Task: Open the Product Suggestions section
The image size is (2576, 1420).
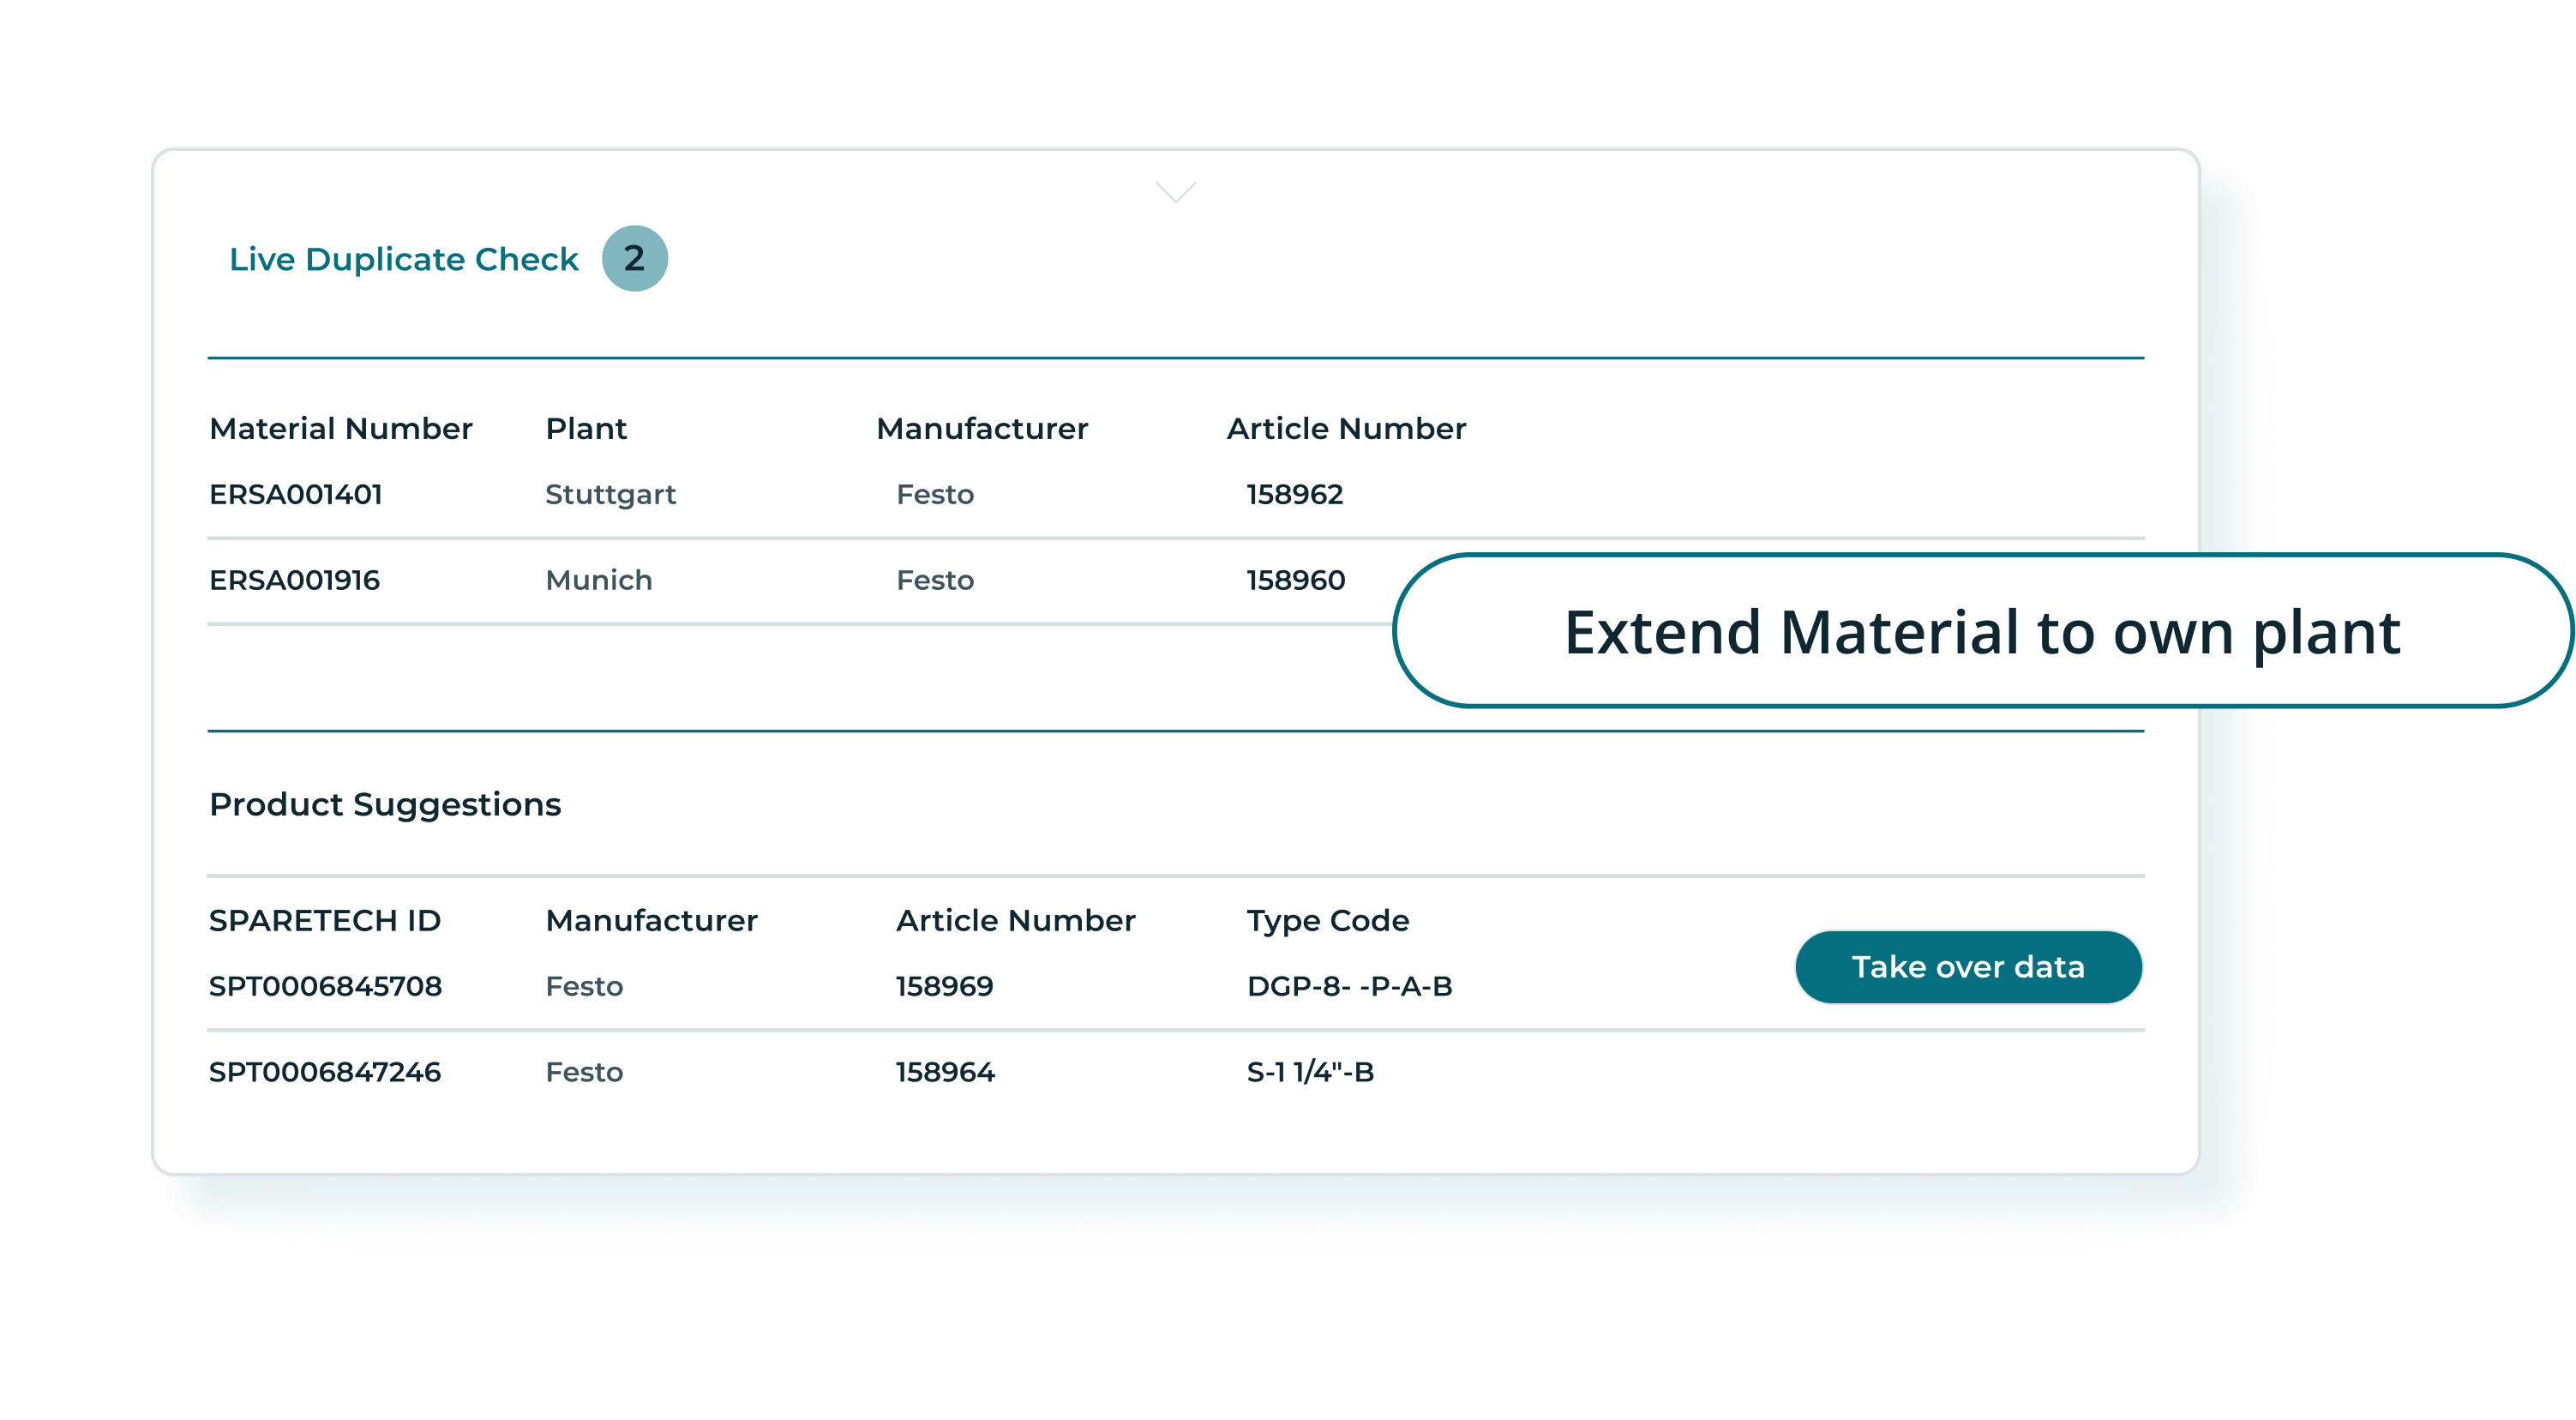Action: pos(385,804)
